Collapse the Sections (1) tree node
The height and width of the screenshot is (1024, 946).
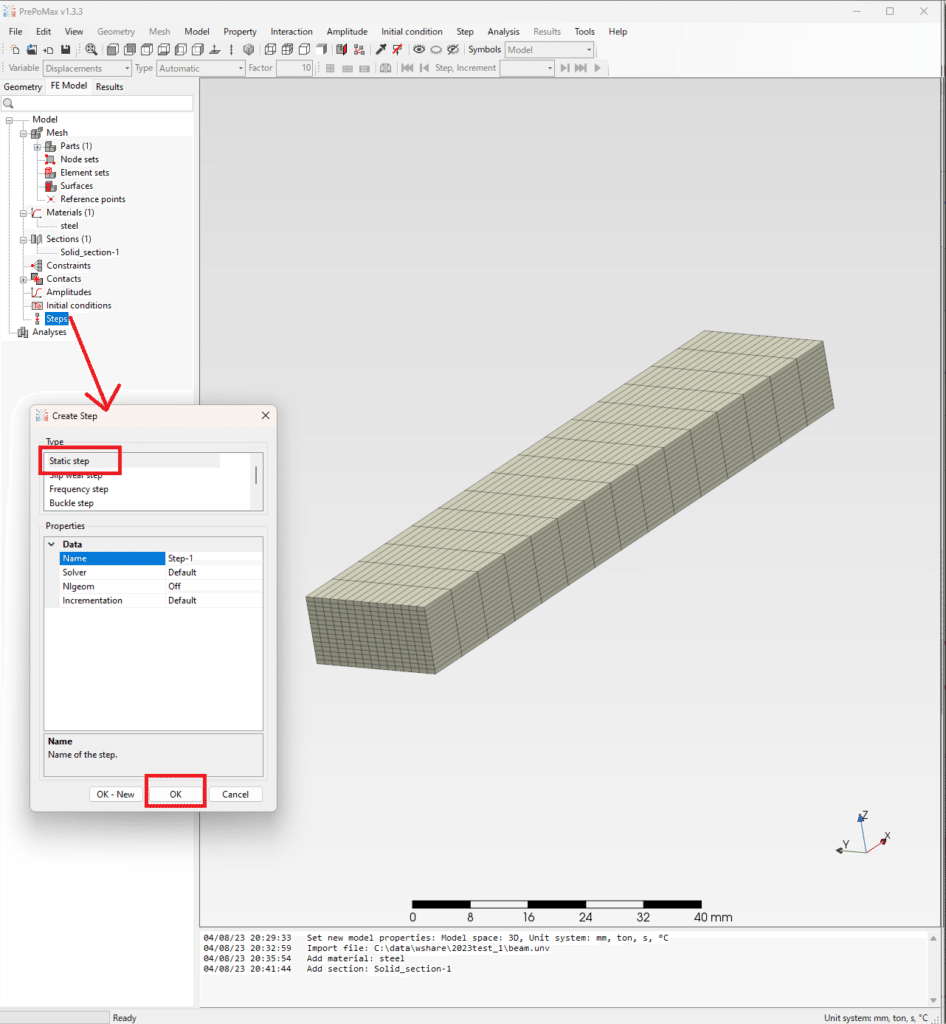pos(24,240)
